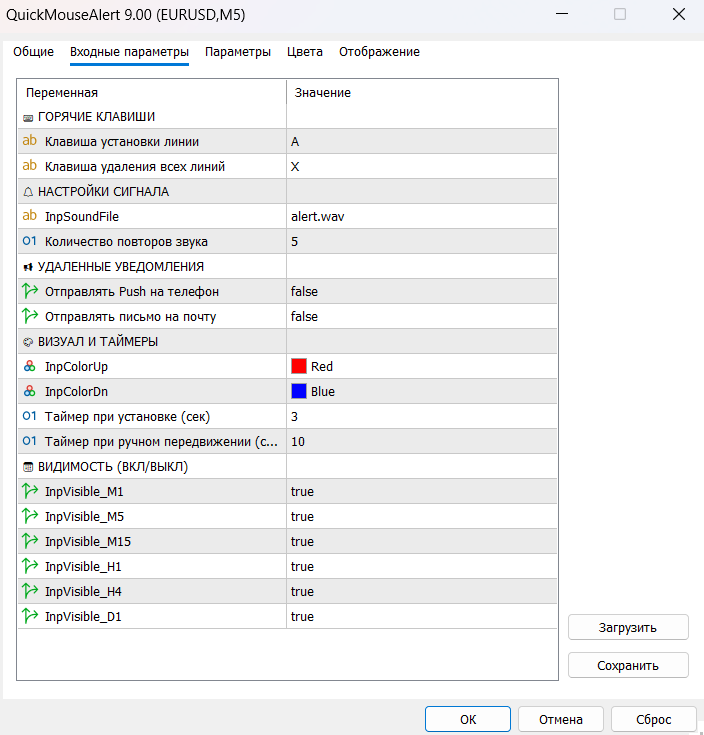This screenshot has width=704, height=735.
Task: Click the Сохранить button
Action: pos(628,665)
